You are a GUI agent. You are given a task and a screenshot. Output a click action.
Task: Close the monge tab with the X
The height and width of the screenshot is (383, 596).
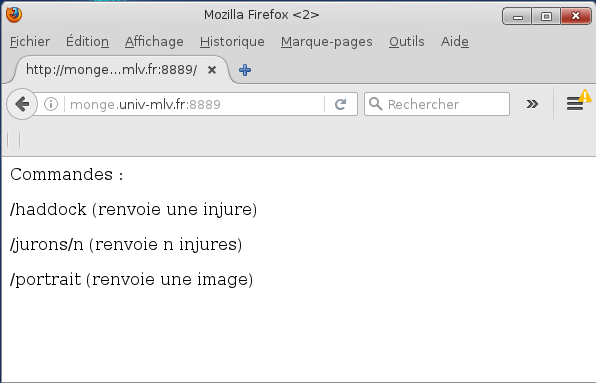pyautogui.click(x=212, y=70)
